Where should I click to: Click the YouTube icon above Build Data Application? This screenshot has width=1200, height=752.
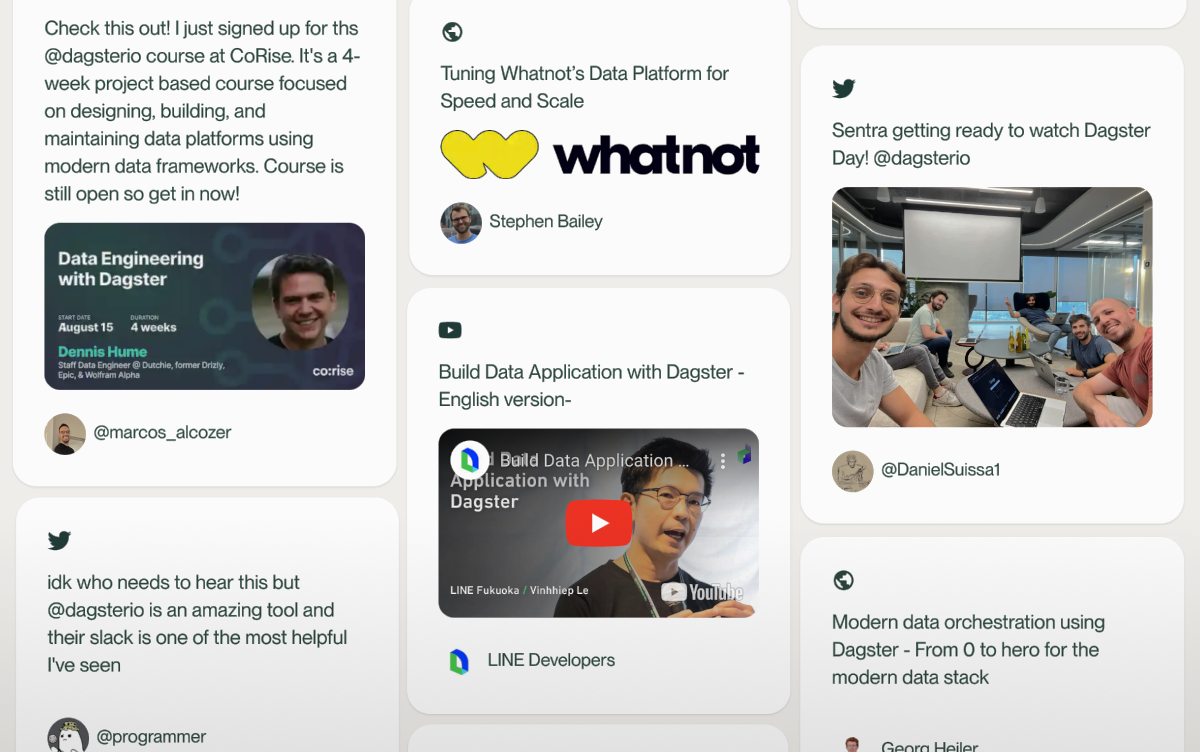tap(450, 330)
